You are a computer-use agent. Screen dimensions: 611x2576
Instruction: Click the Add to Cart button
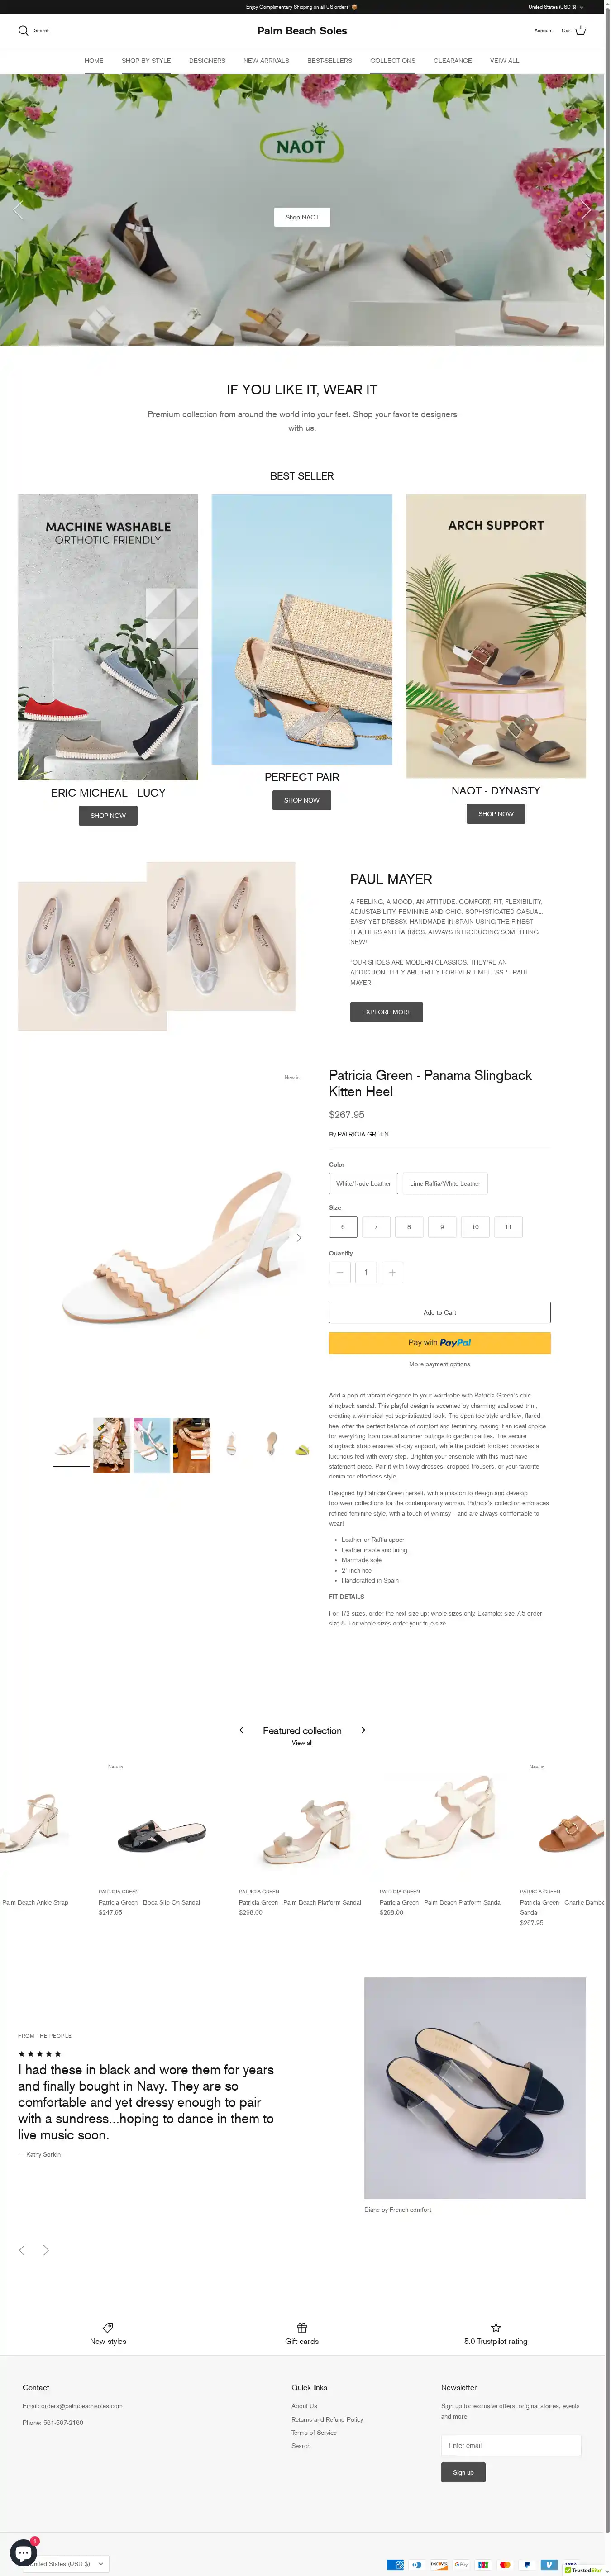pyautogui.click(x=440, y=1312)
